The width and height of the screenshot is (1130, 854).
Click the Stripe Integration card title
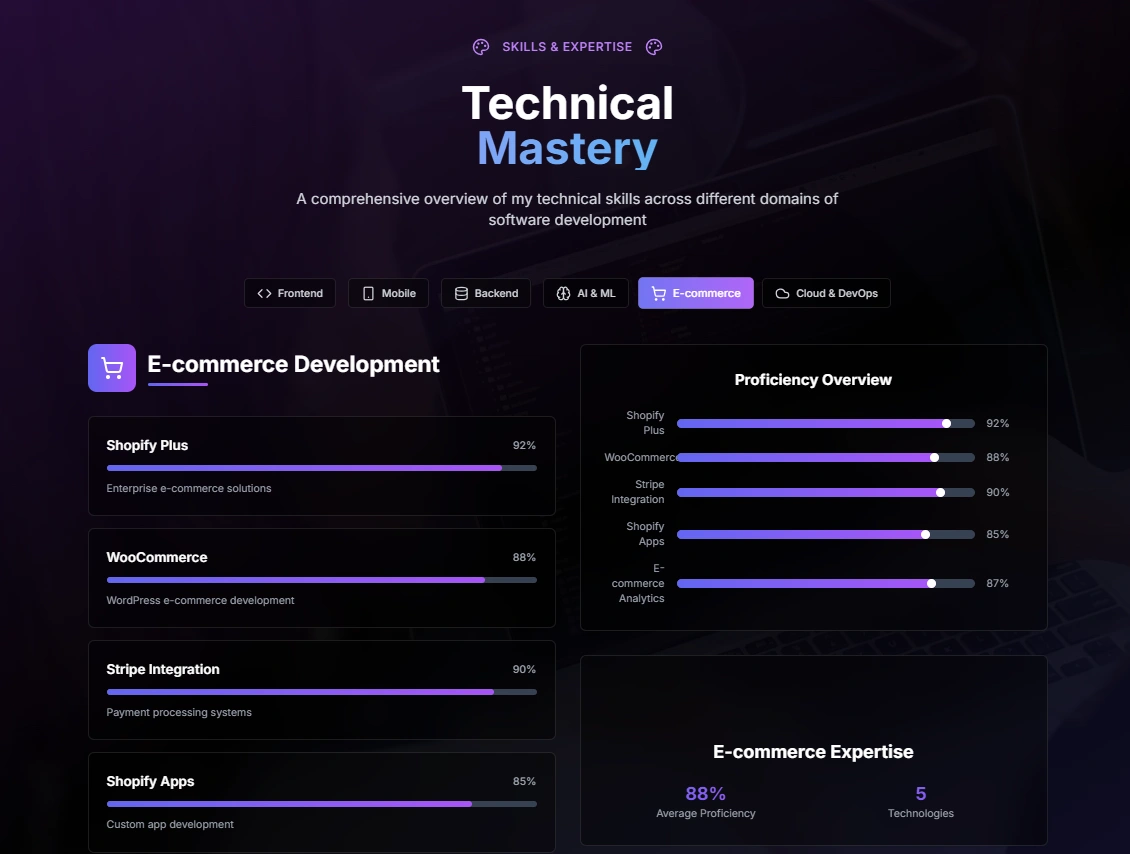click(163, 670)
